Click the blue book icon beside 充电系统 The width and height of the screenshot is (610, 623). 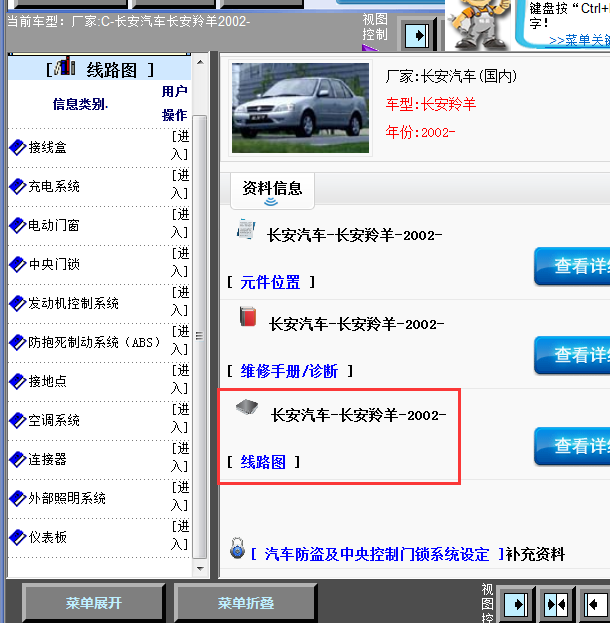coord(17,186)
